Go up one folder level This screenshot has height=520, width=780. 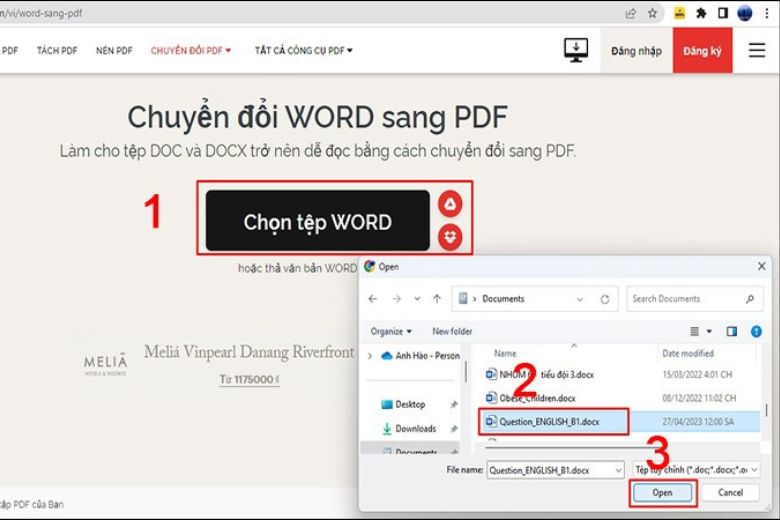[437, 299]
